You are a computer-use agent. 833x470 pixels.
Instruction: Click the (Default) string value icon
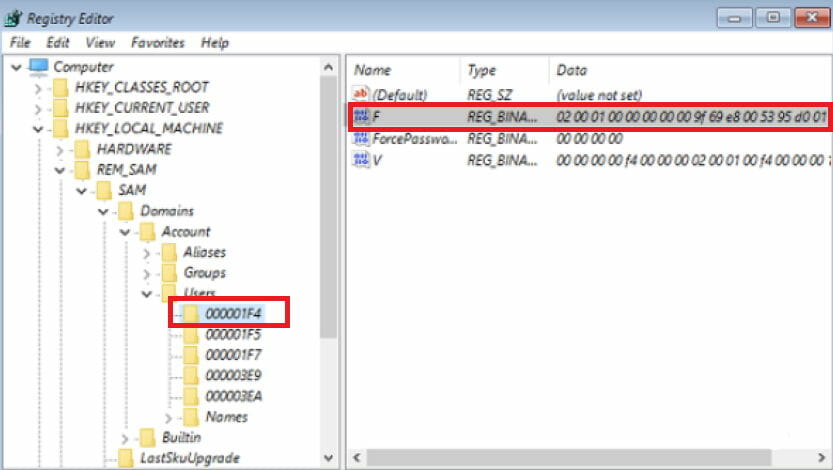click(x=361, y=94)
